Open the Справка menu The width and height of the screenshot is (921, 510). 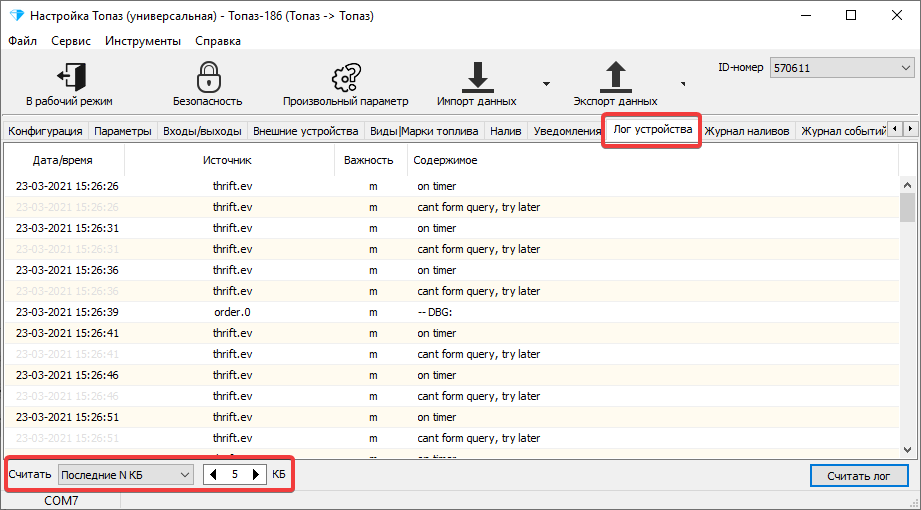click(x=218, y=41)
